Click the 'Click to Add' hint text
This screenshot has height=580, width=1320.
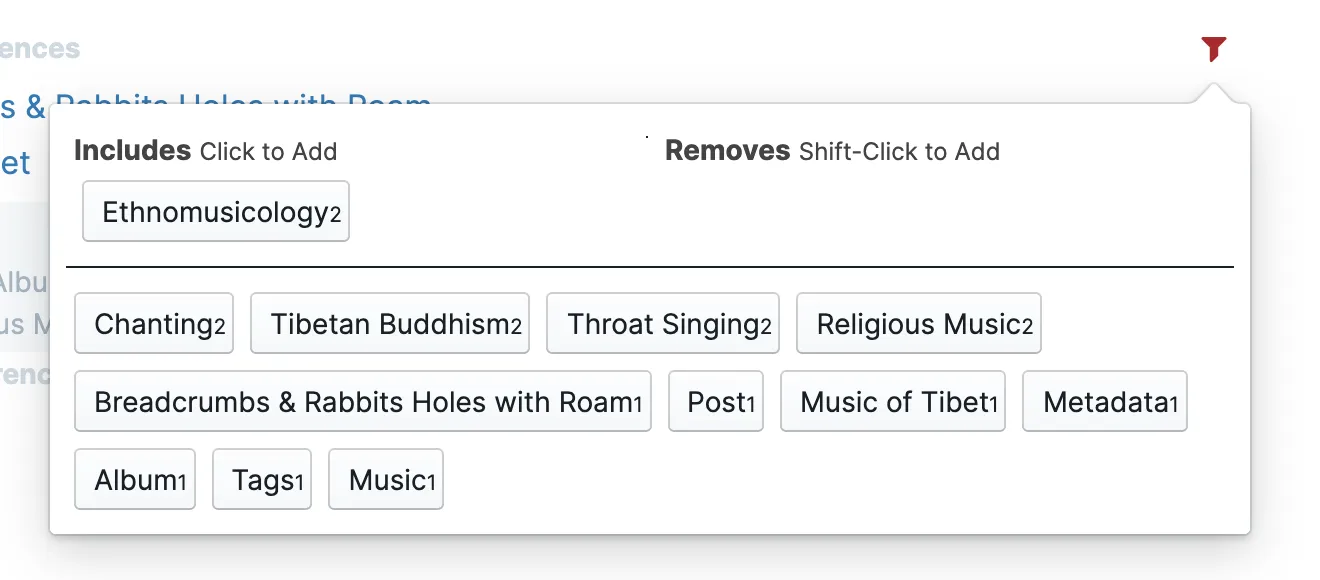tap(268, 152)
